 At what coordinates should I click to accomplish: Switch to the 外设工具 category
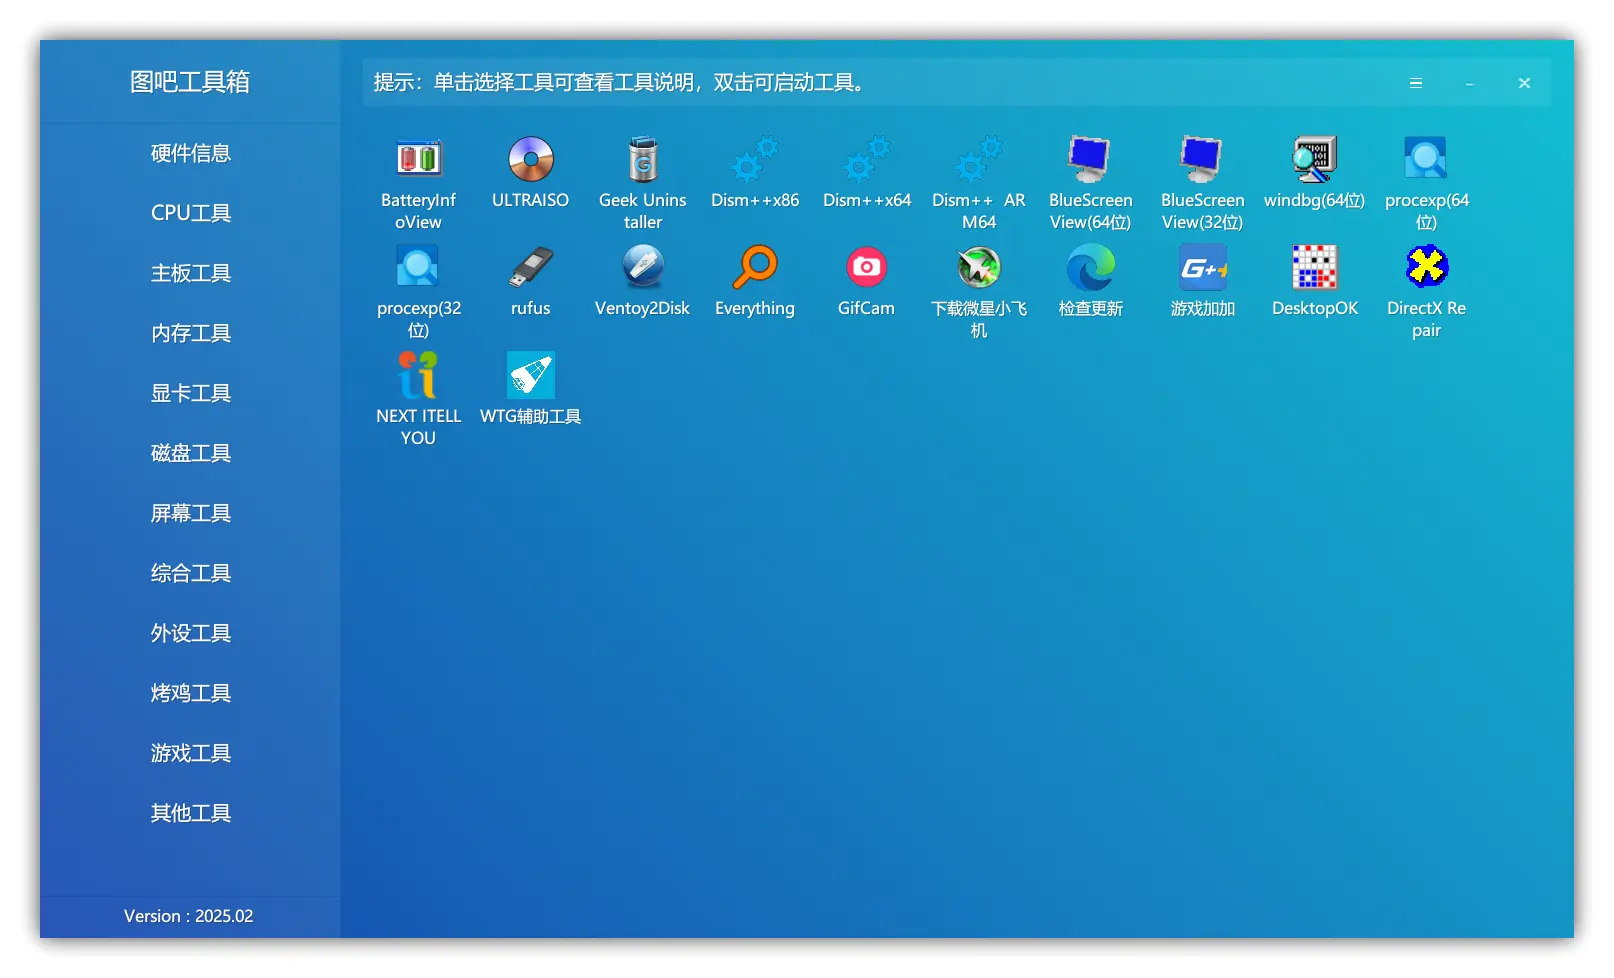(191, 633)
